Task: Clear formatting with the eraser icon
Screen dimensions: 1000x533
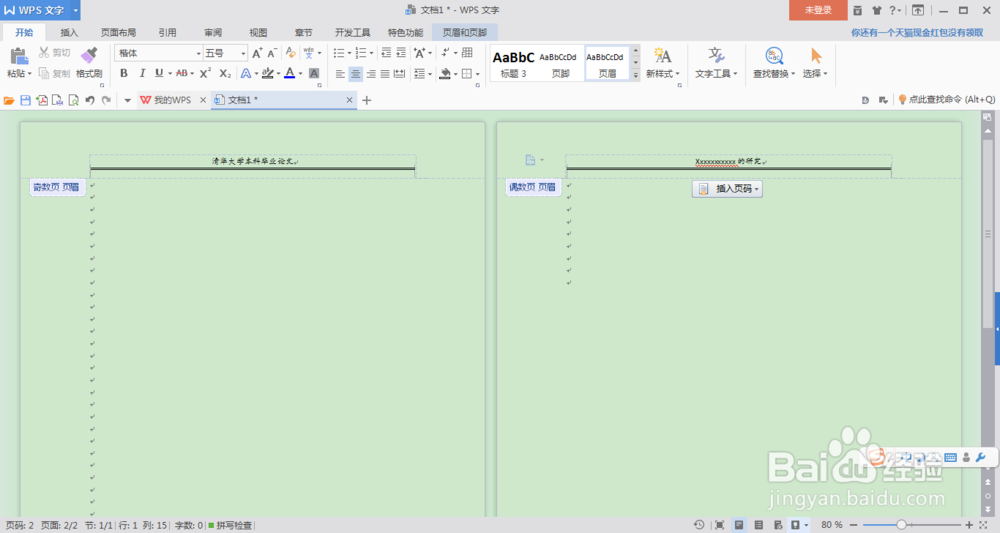Action: (291, 53)
